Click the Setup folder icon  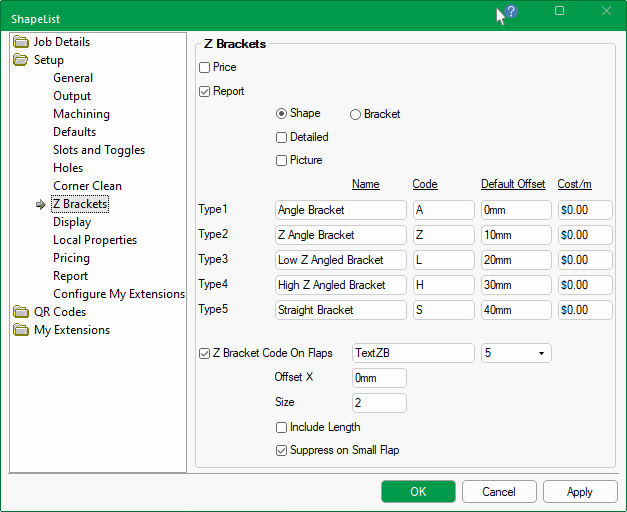click(21, 60)
